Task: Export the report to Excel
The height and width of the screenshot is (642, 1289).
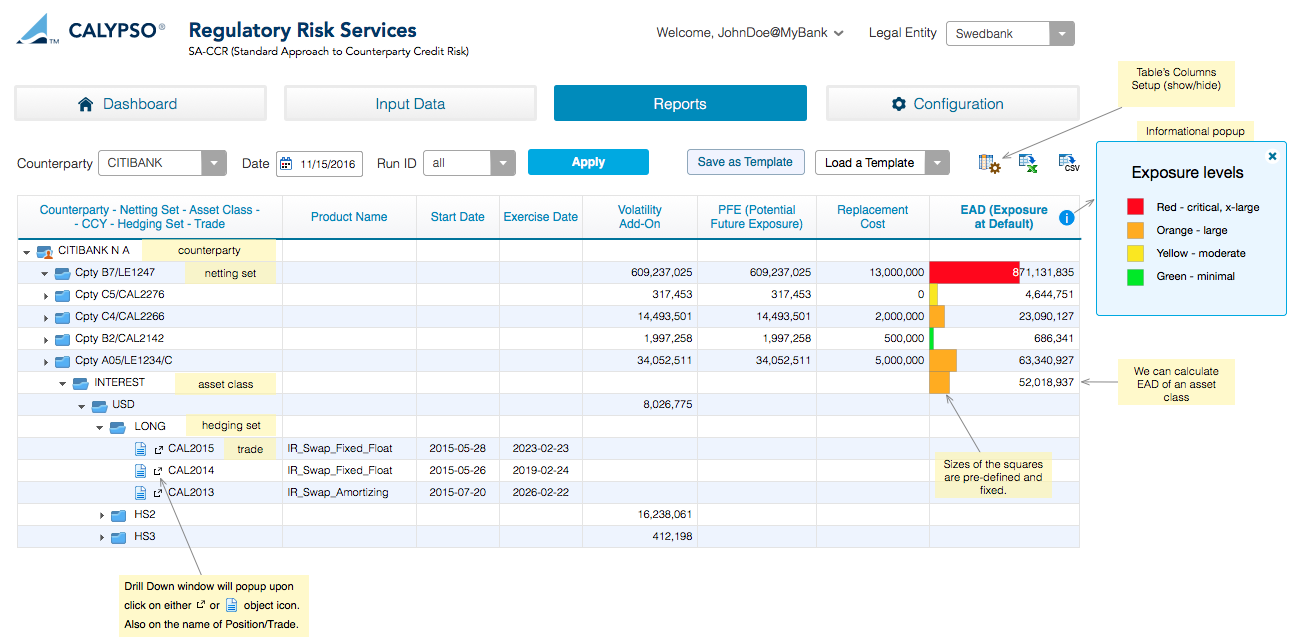Action: [x=1027, y=163]
